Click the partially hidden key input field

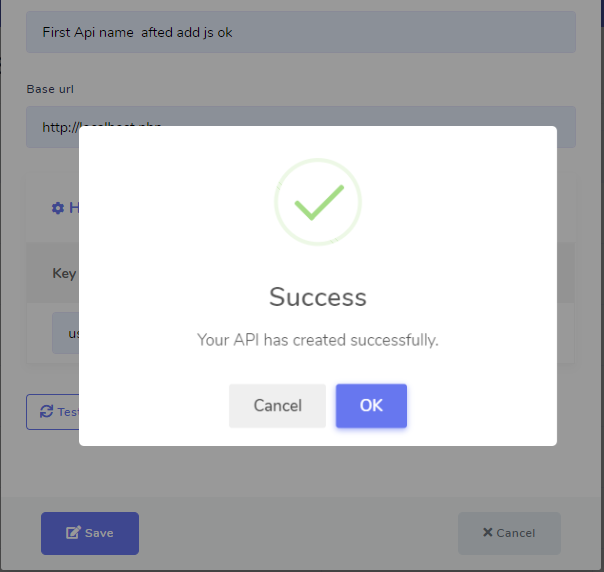coord(66,333)
